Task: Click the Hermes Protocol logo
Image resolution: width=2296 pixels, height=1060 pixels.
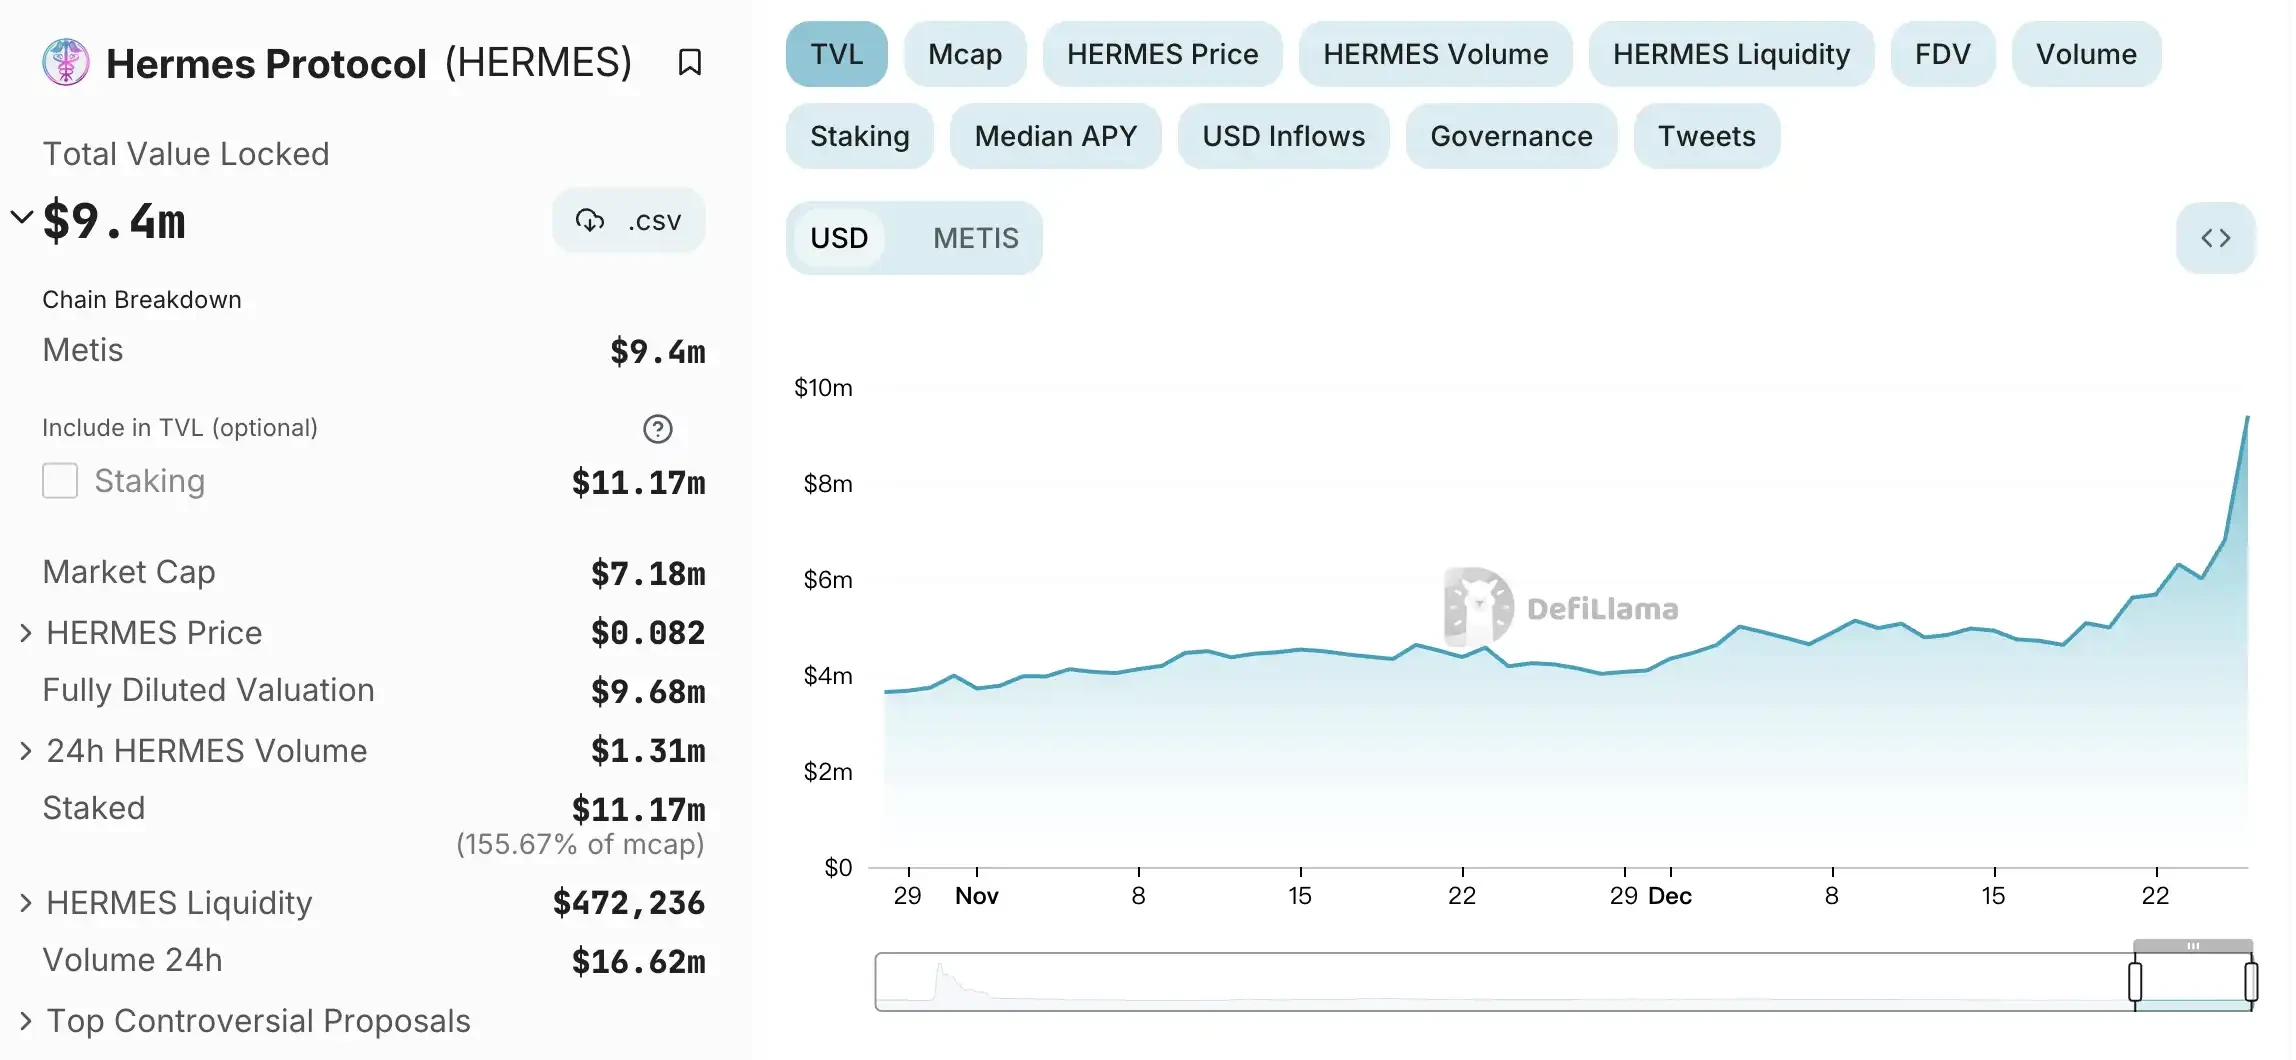Action: point(65,62)
